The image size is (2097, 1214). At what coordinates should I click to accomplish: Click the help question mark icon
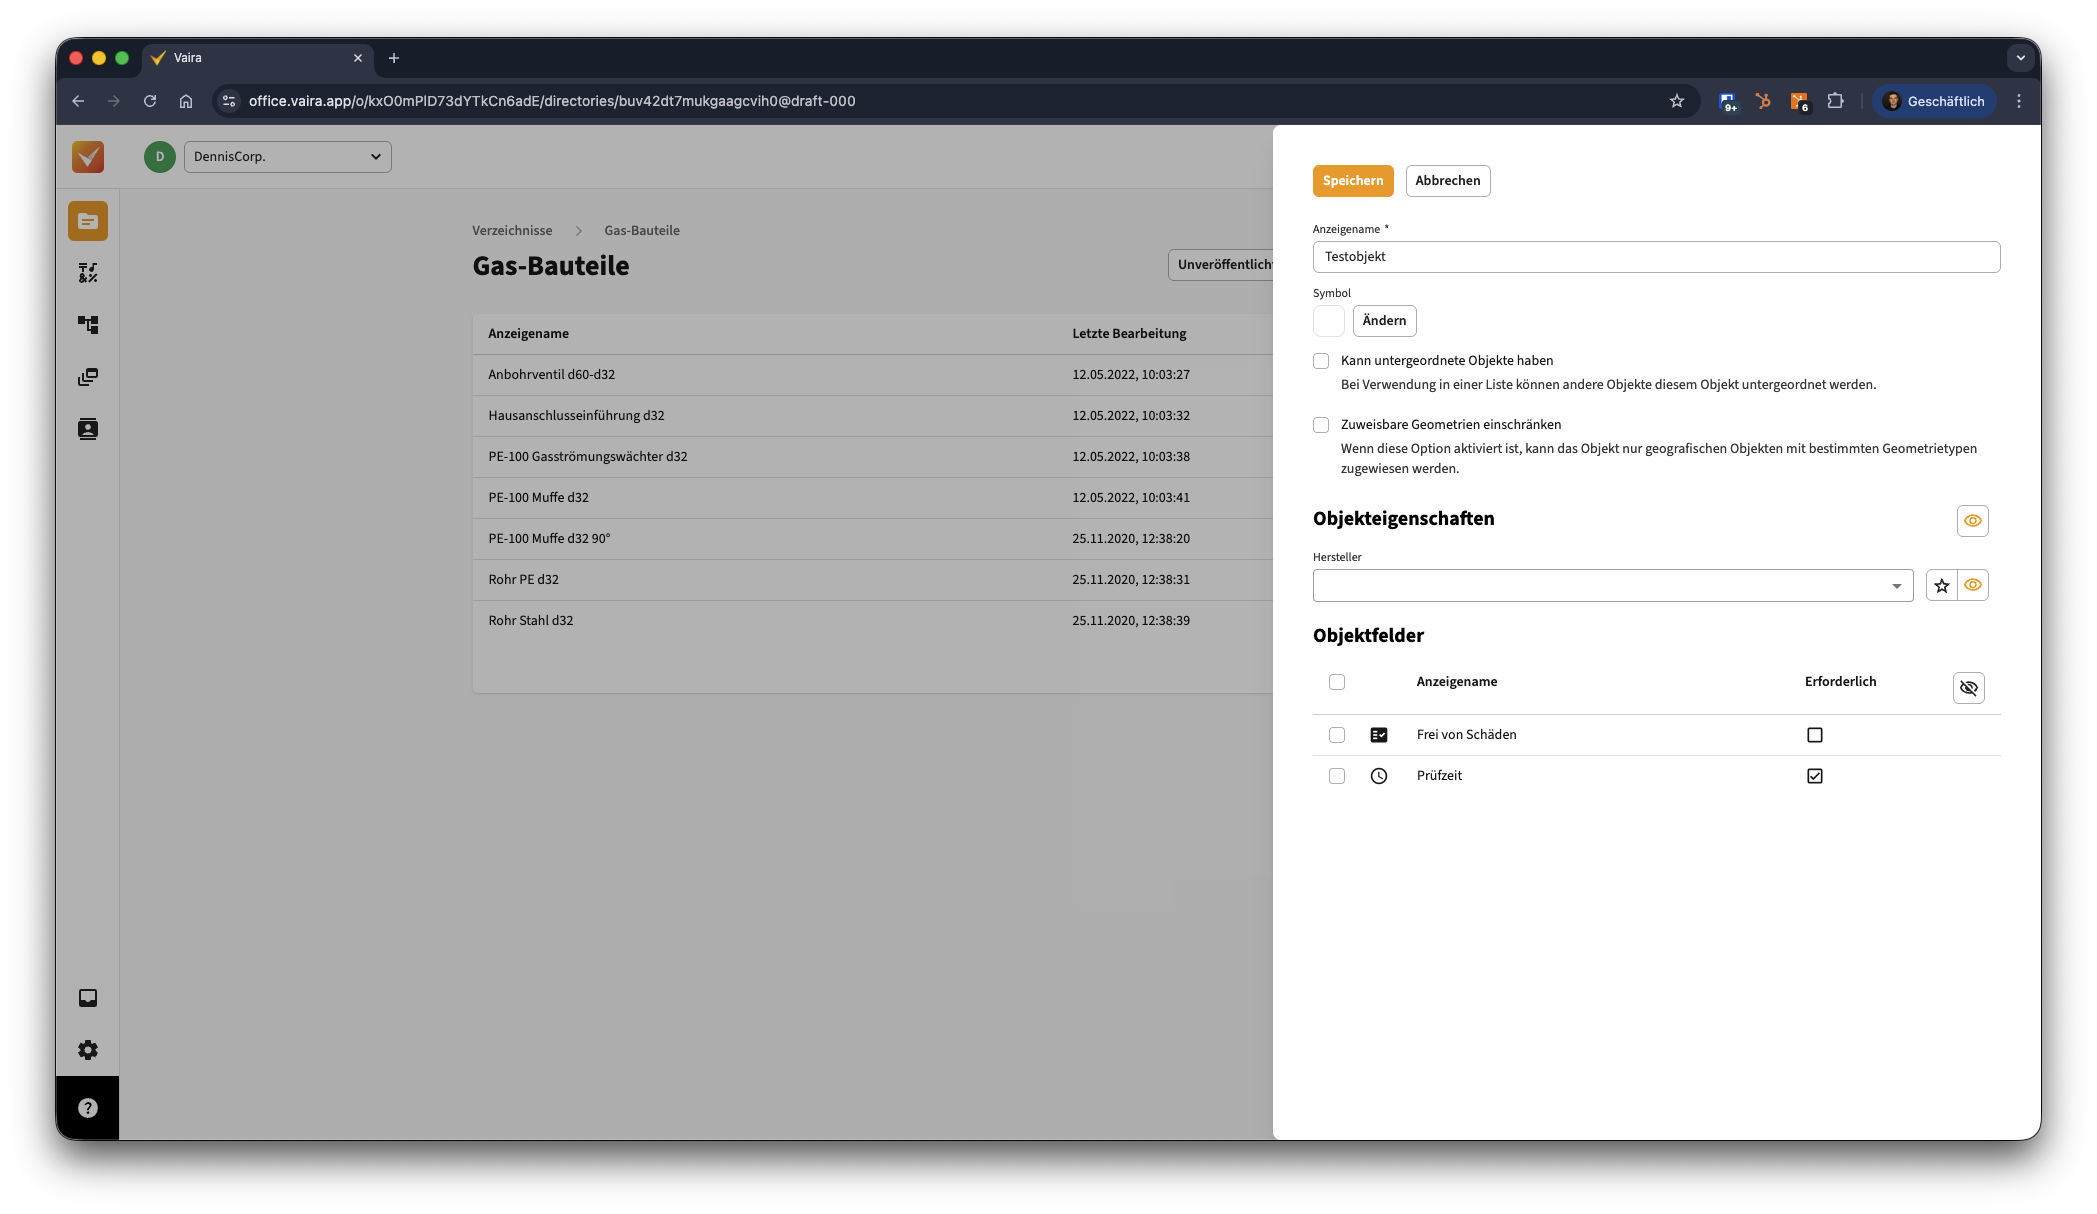coord(88,1108)
